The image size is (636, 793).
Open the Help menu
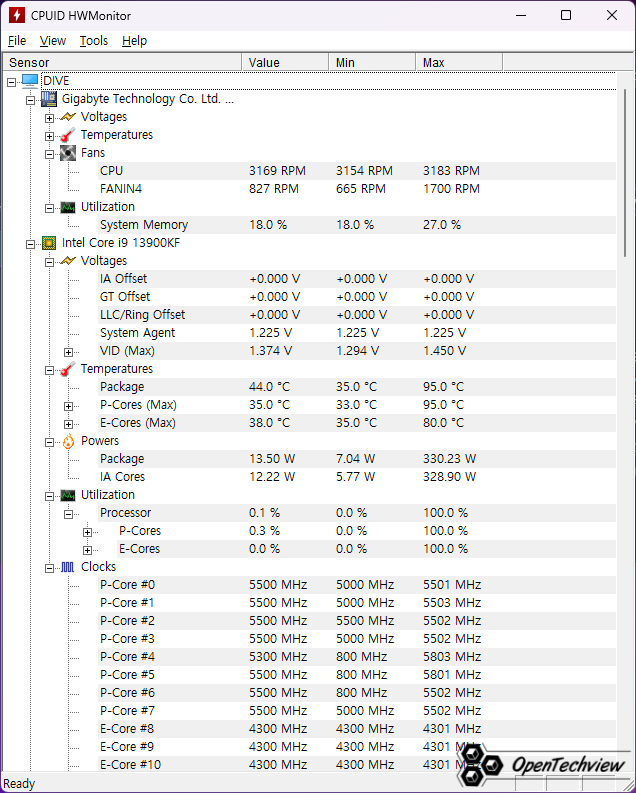tap(134, 41)
